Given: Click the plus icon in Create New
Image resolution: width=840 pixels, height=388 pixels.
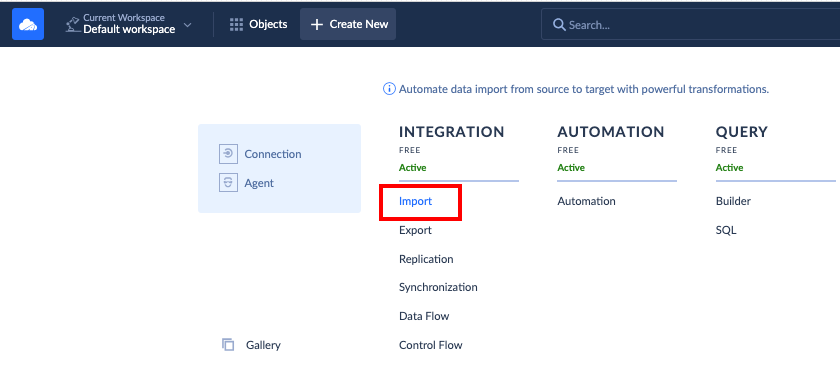Looking at the screenshot, I should point(317,25).
